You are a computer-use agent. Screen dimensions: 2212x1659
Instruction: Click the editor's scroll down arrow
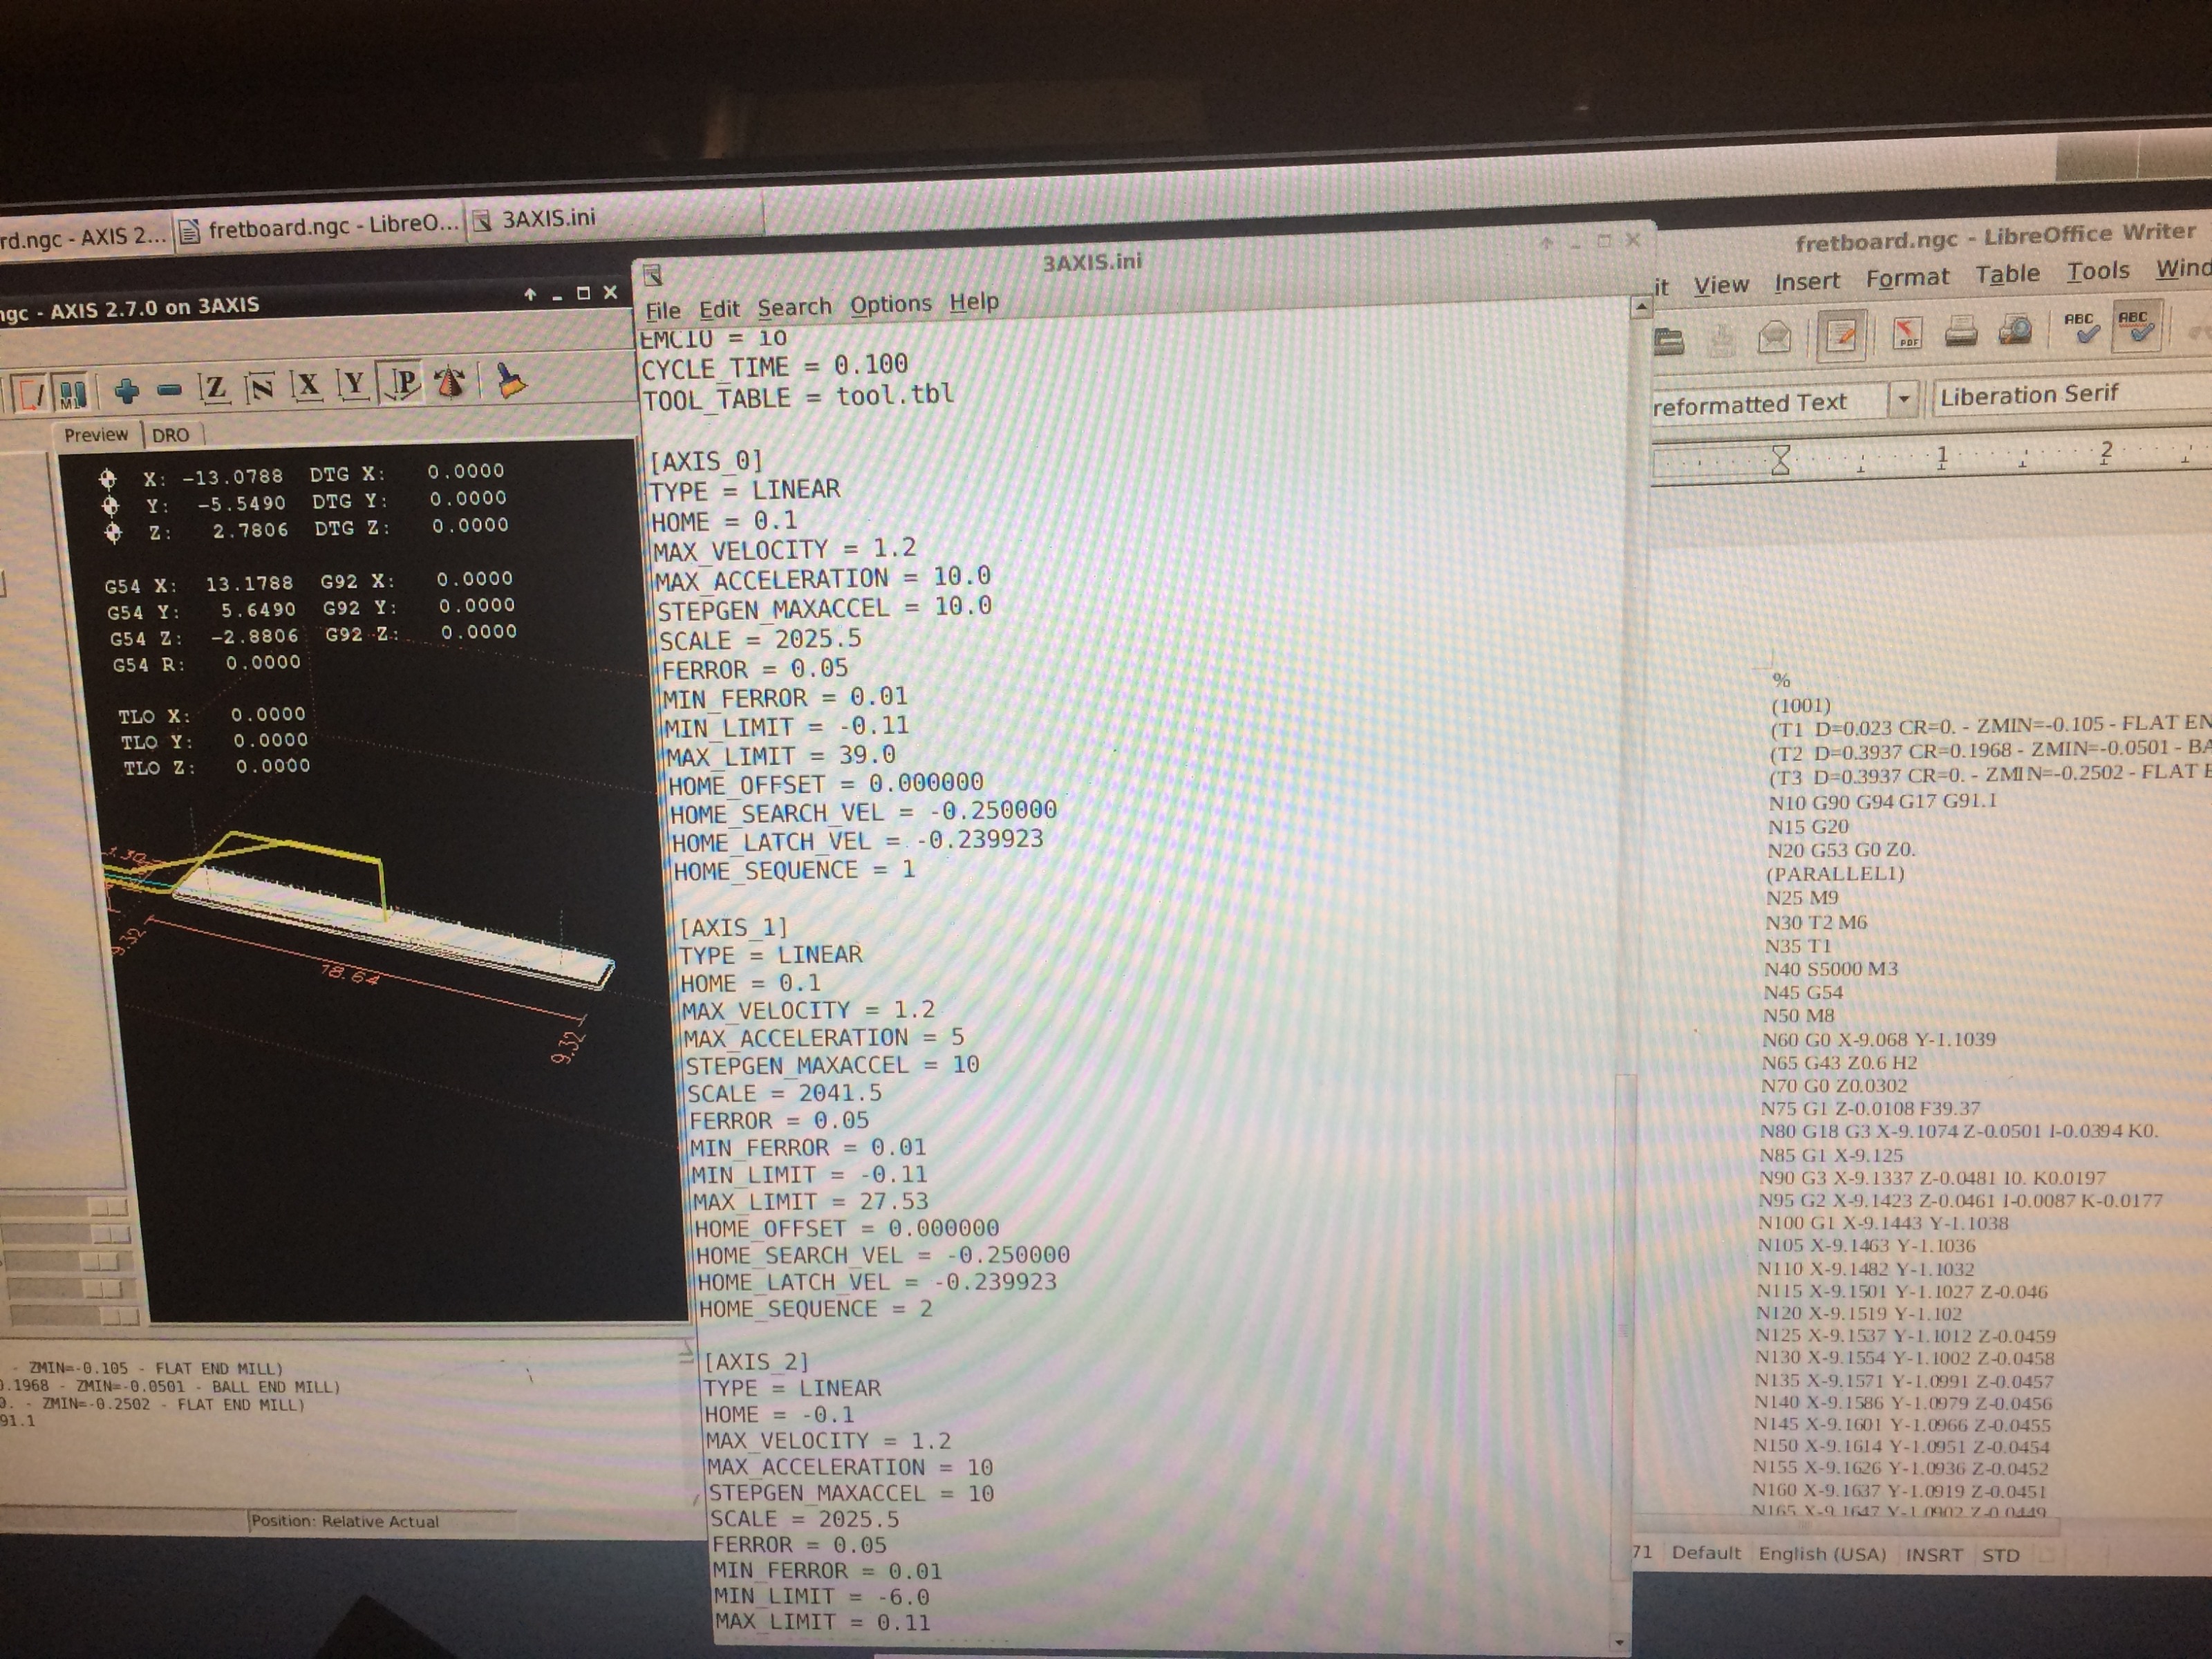point(1619,1641)
